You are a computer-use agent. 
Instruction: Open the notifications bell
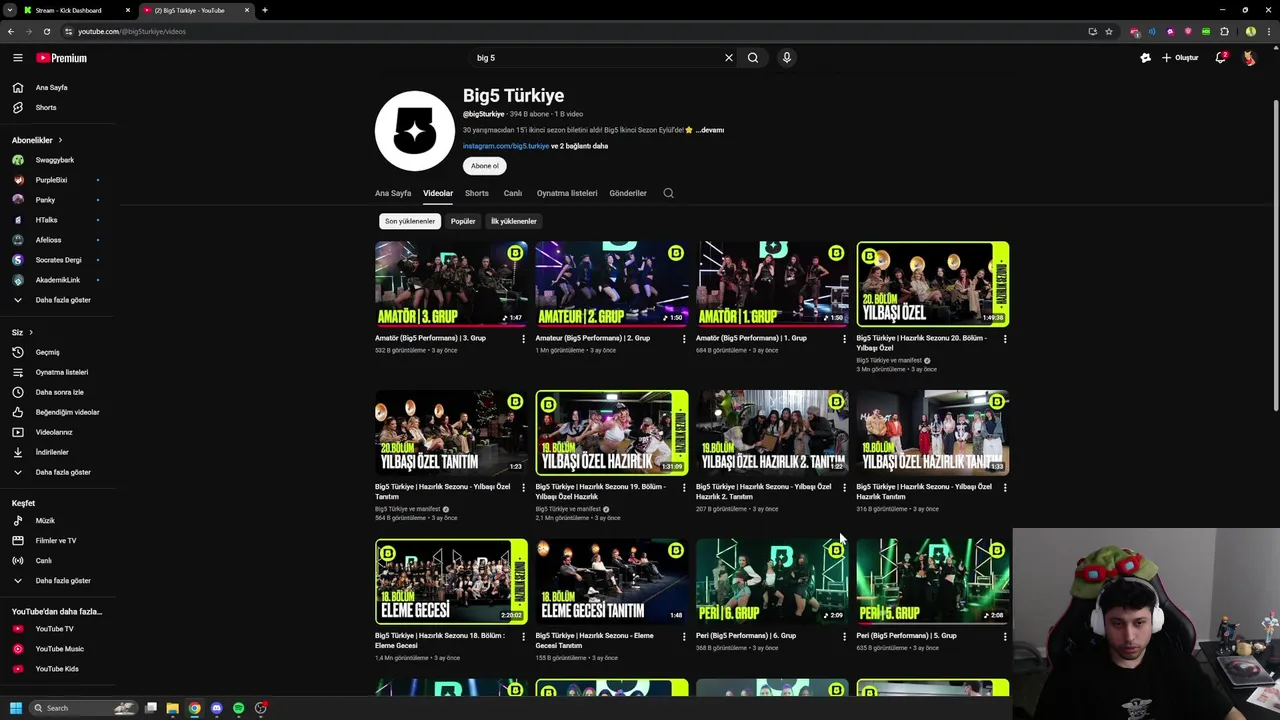tap(1220, 58)
